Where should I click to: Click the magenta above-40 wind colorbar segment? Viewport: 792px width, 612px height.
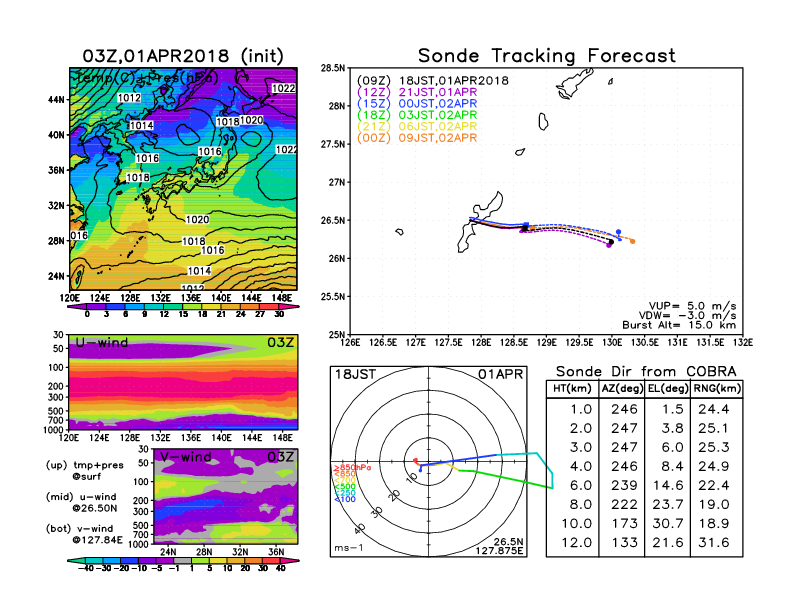[x=289, y=560]
